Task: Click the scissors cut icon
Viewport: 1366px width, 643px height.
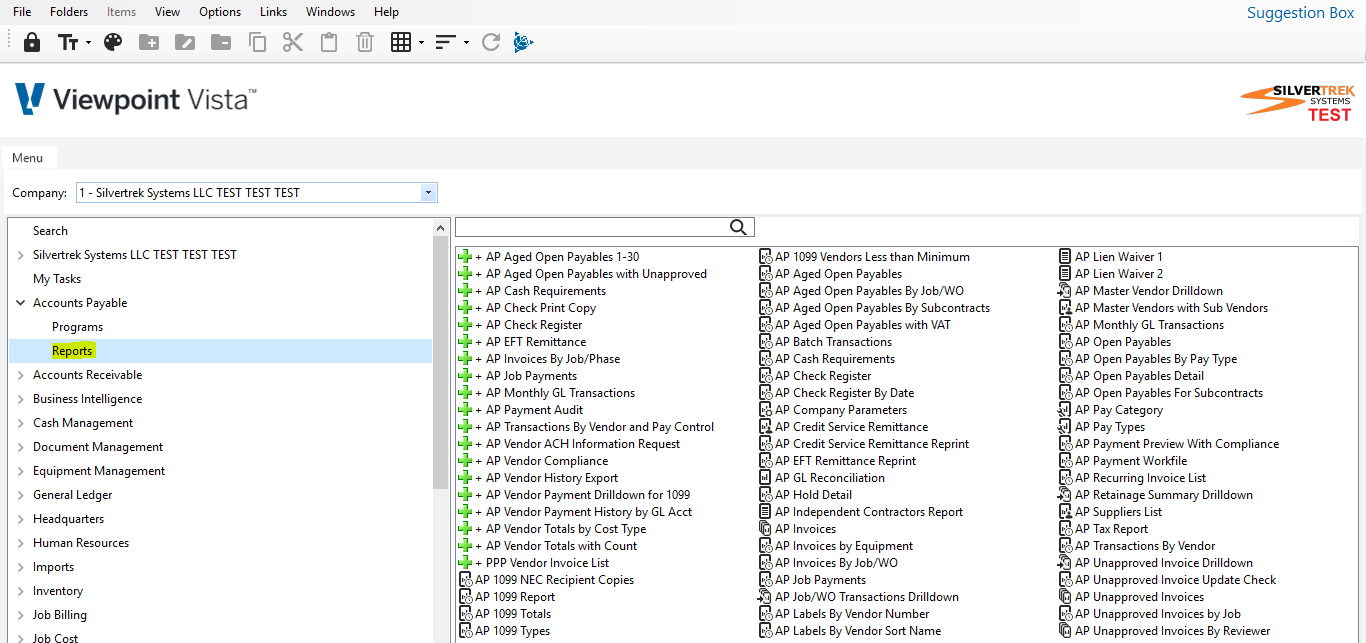Action: pos(292,42)
